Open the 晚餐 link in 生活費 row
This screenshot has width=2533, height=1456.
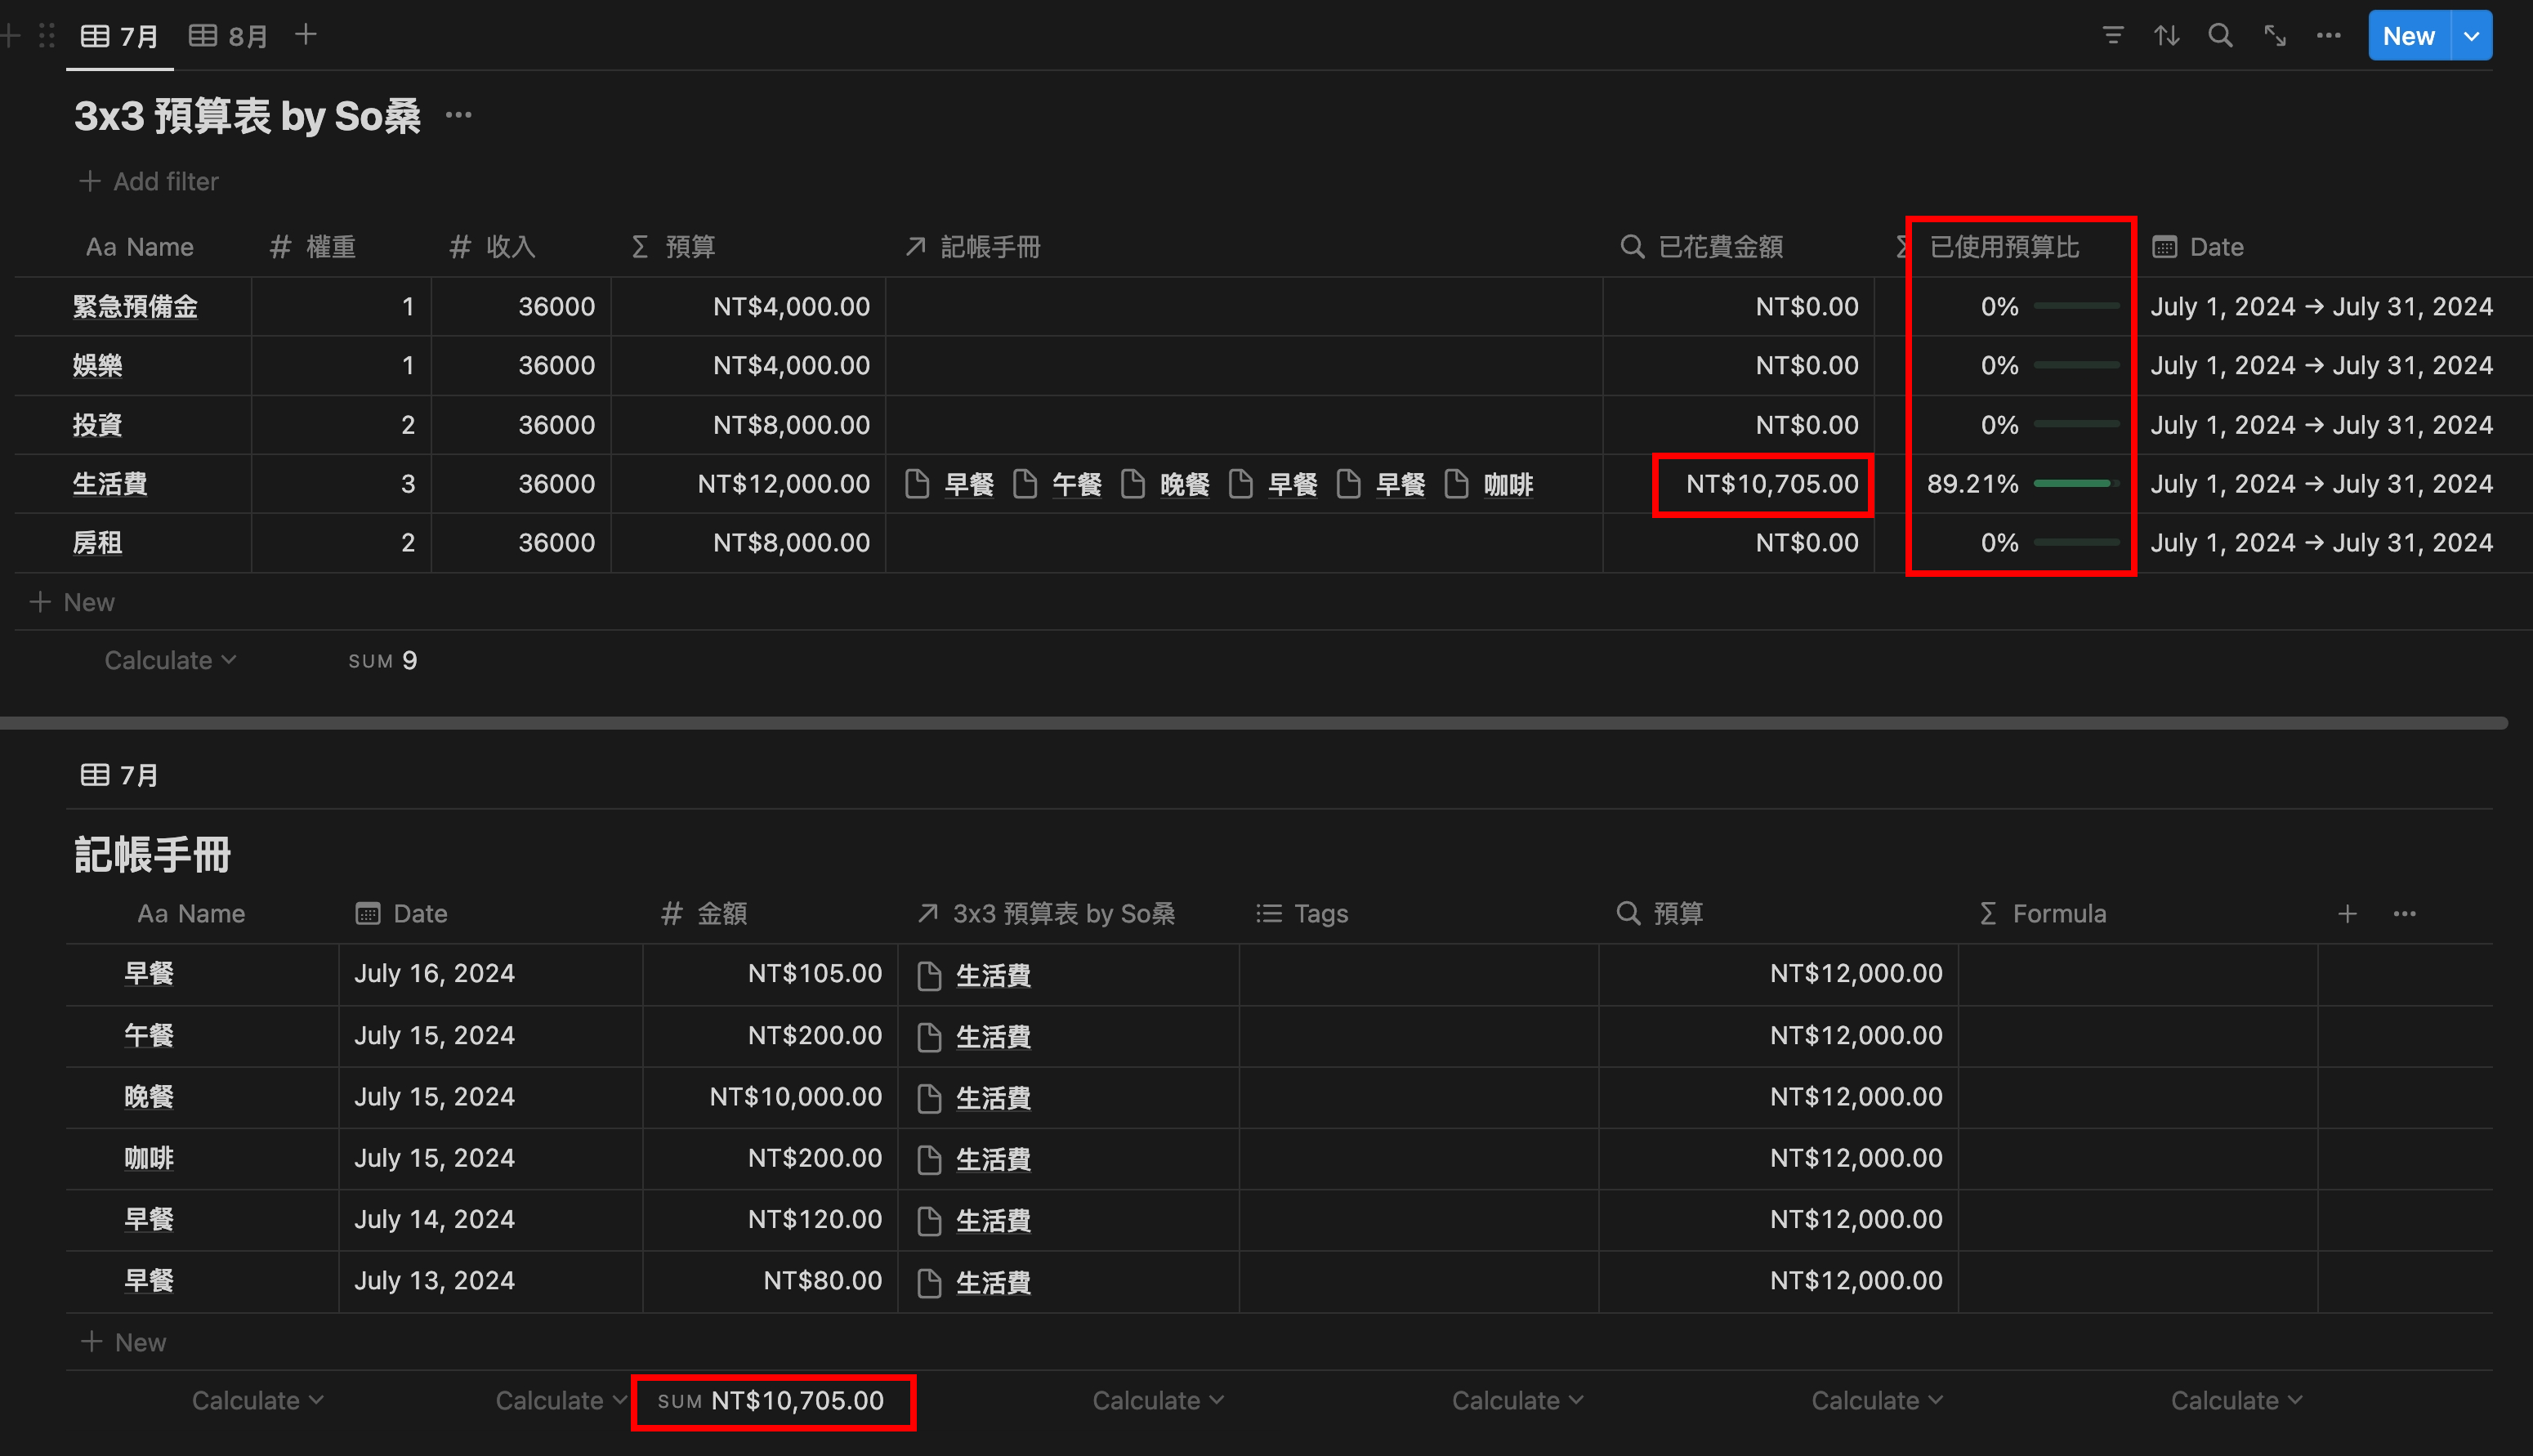(x=1185, y=485)
